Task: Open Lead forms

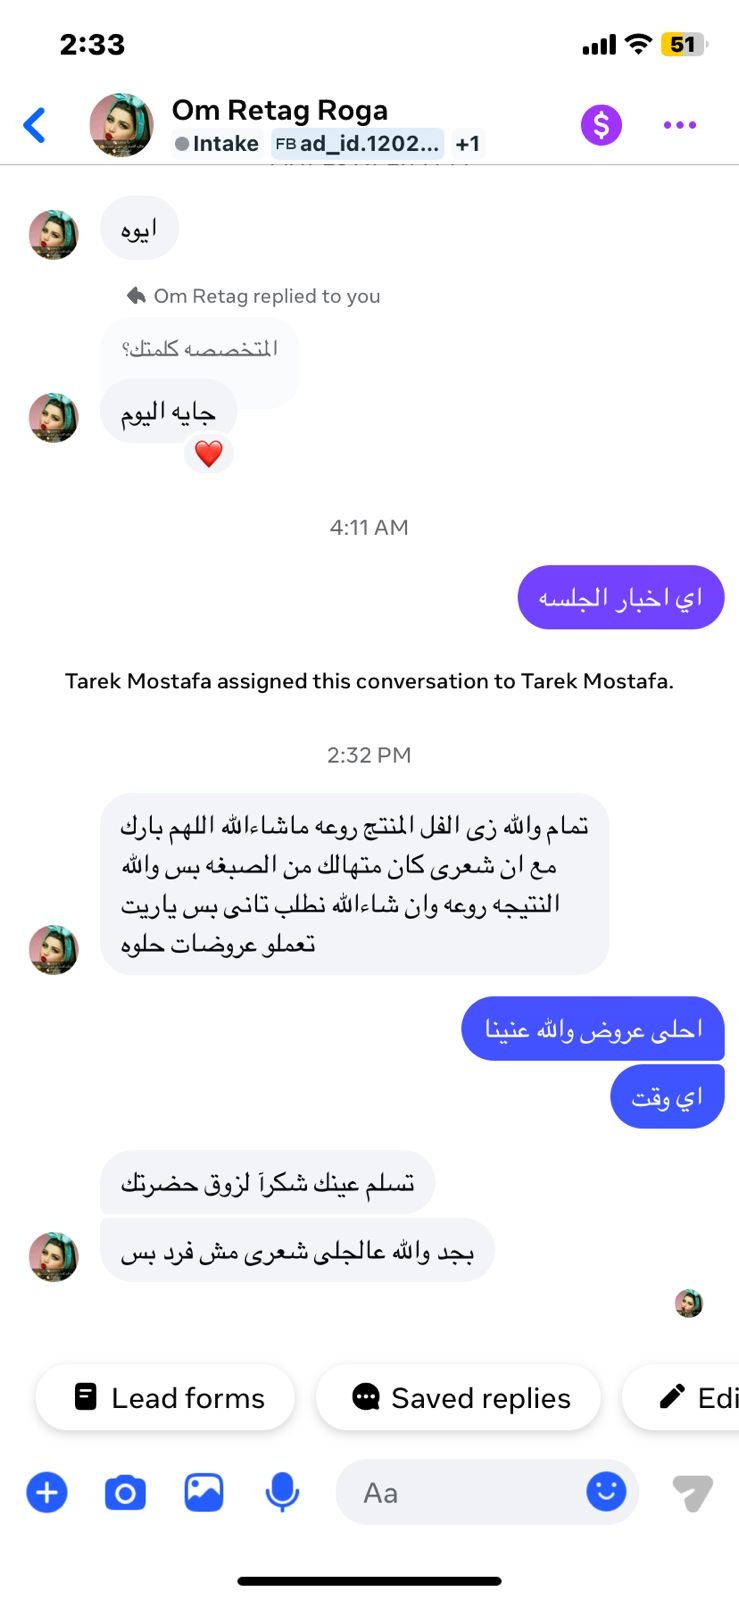Action: 165,1397
